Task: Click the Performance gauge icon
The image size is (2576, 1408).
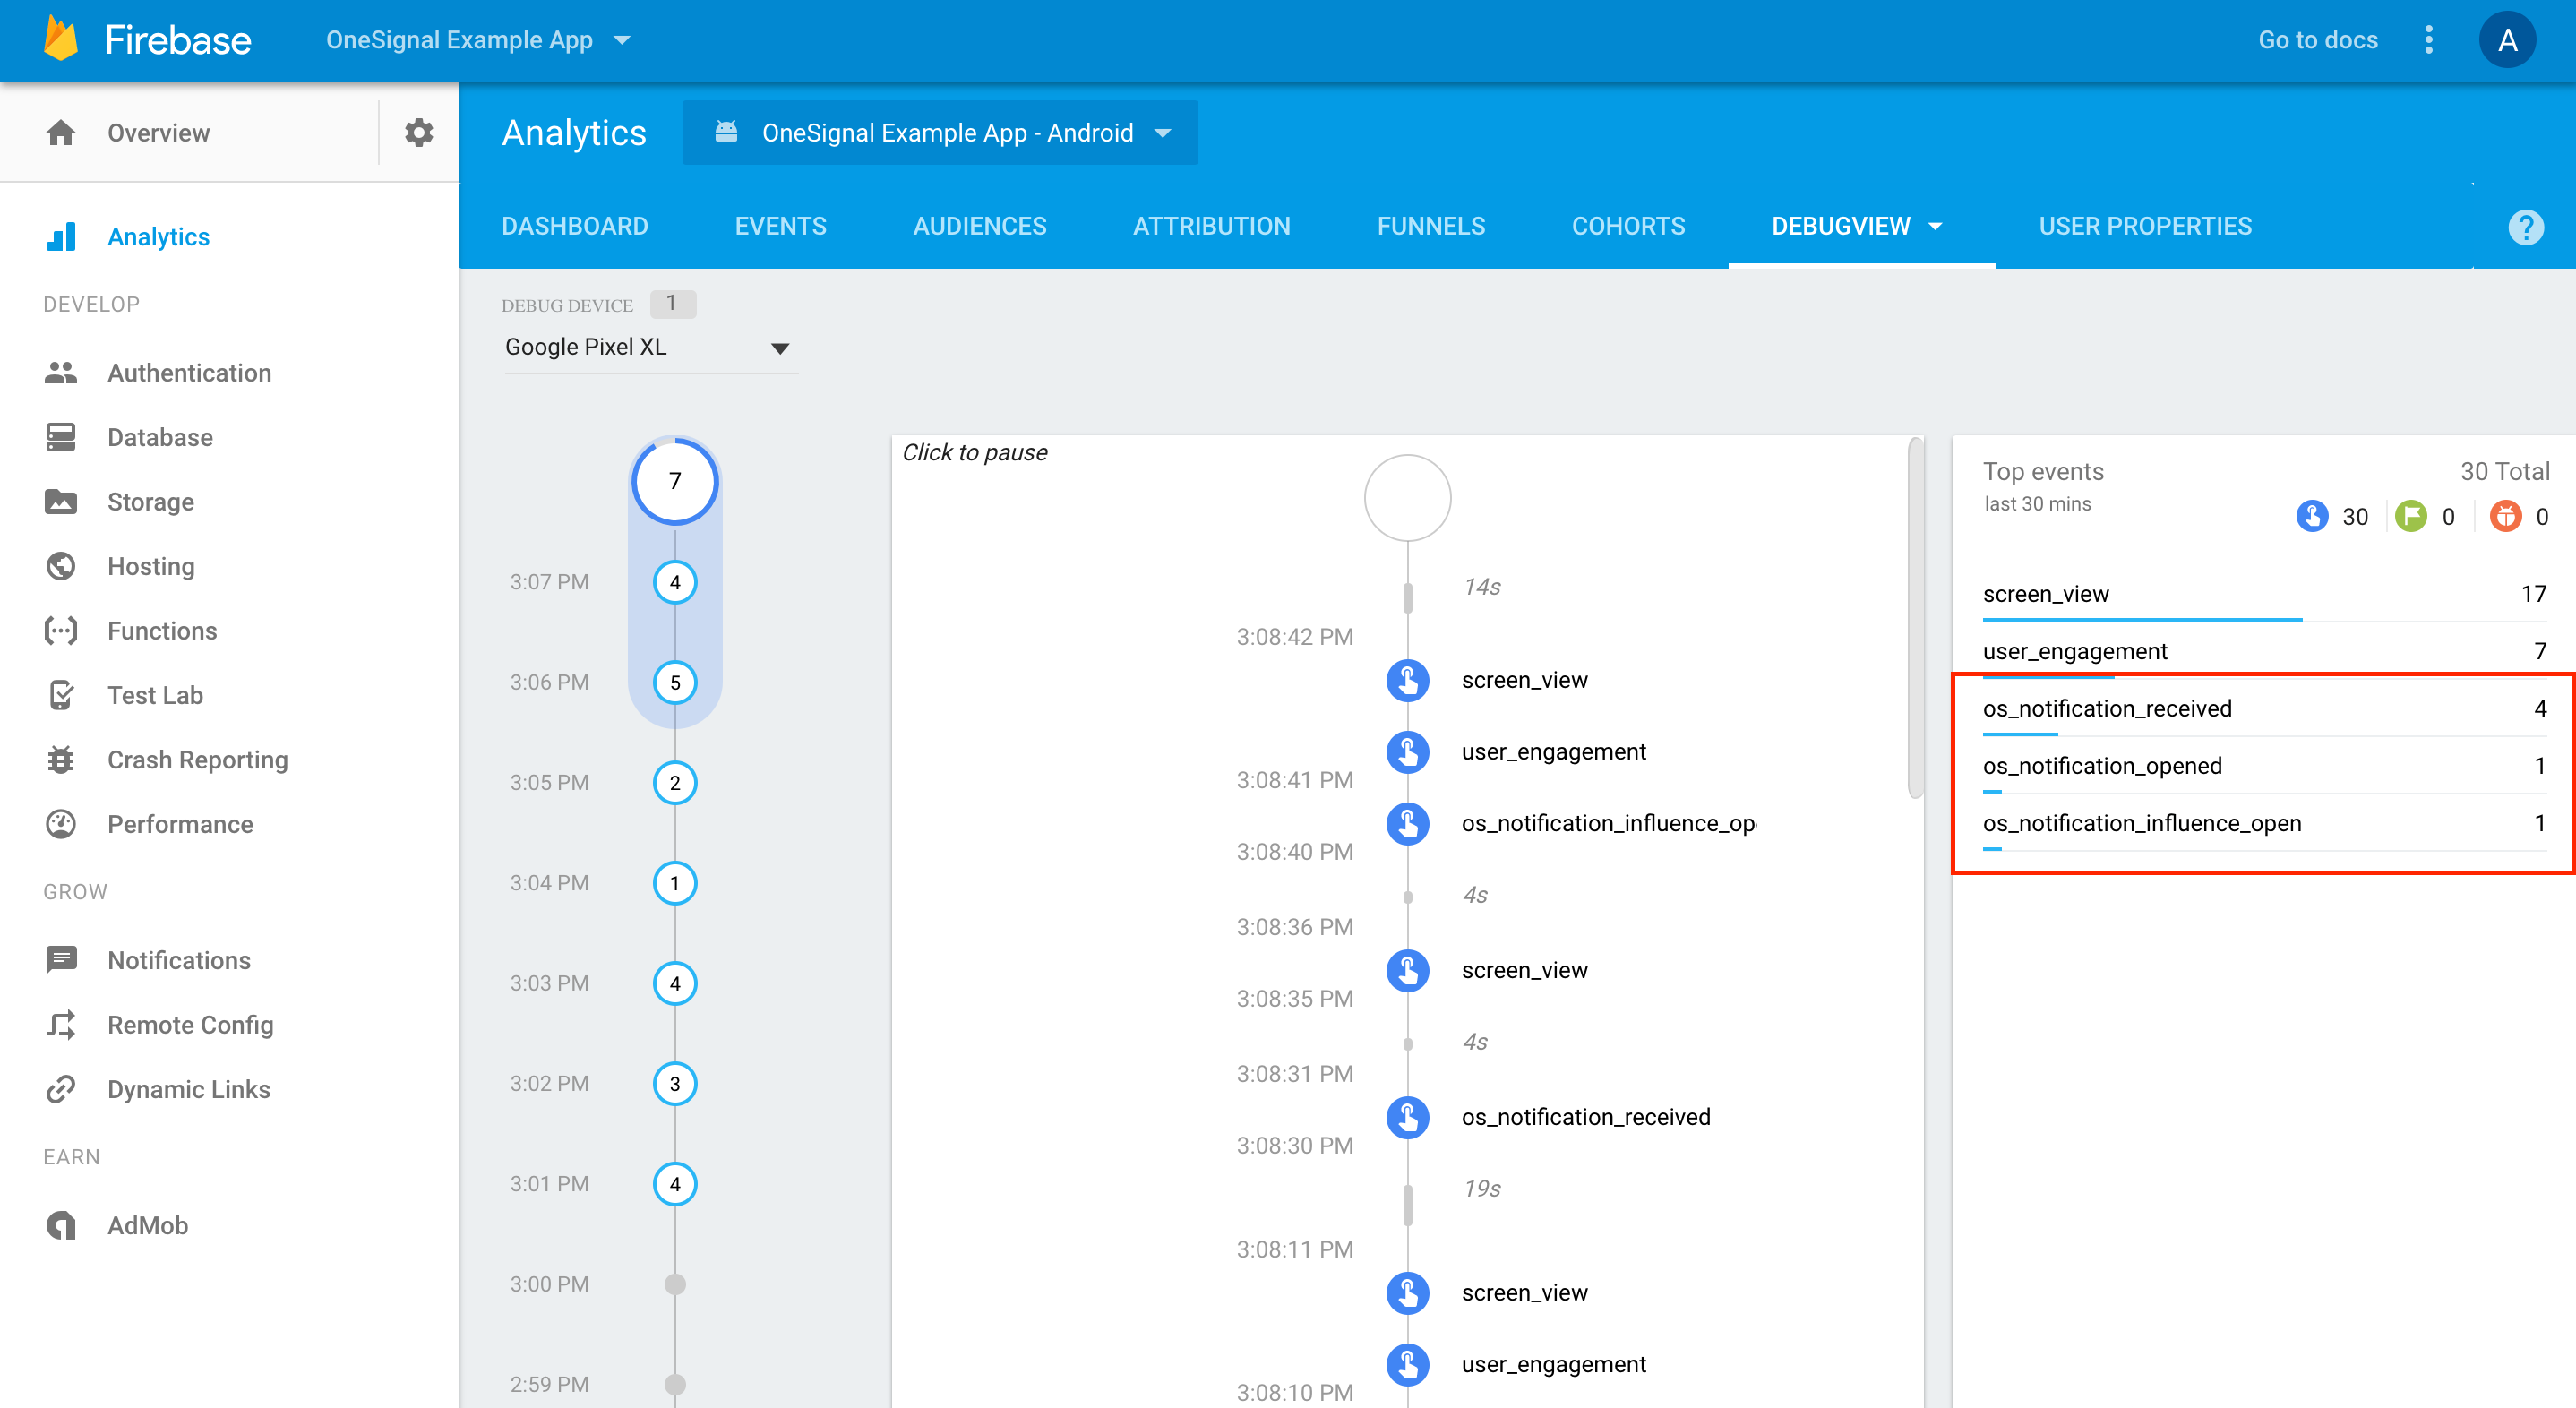Action: 61,824
